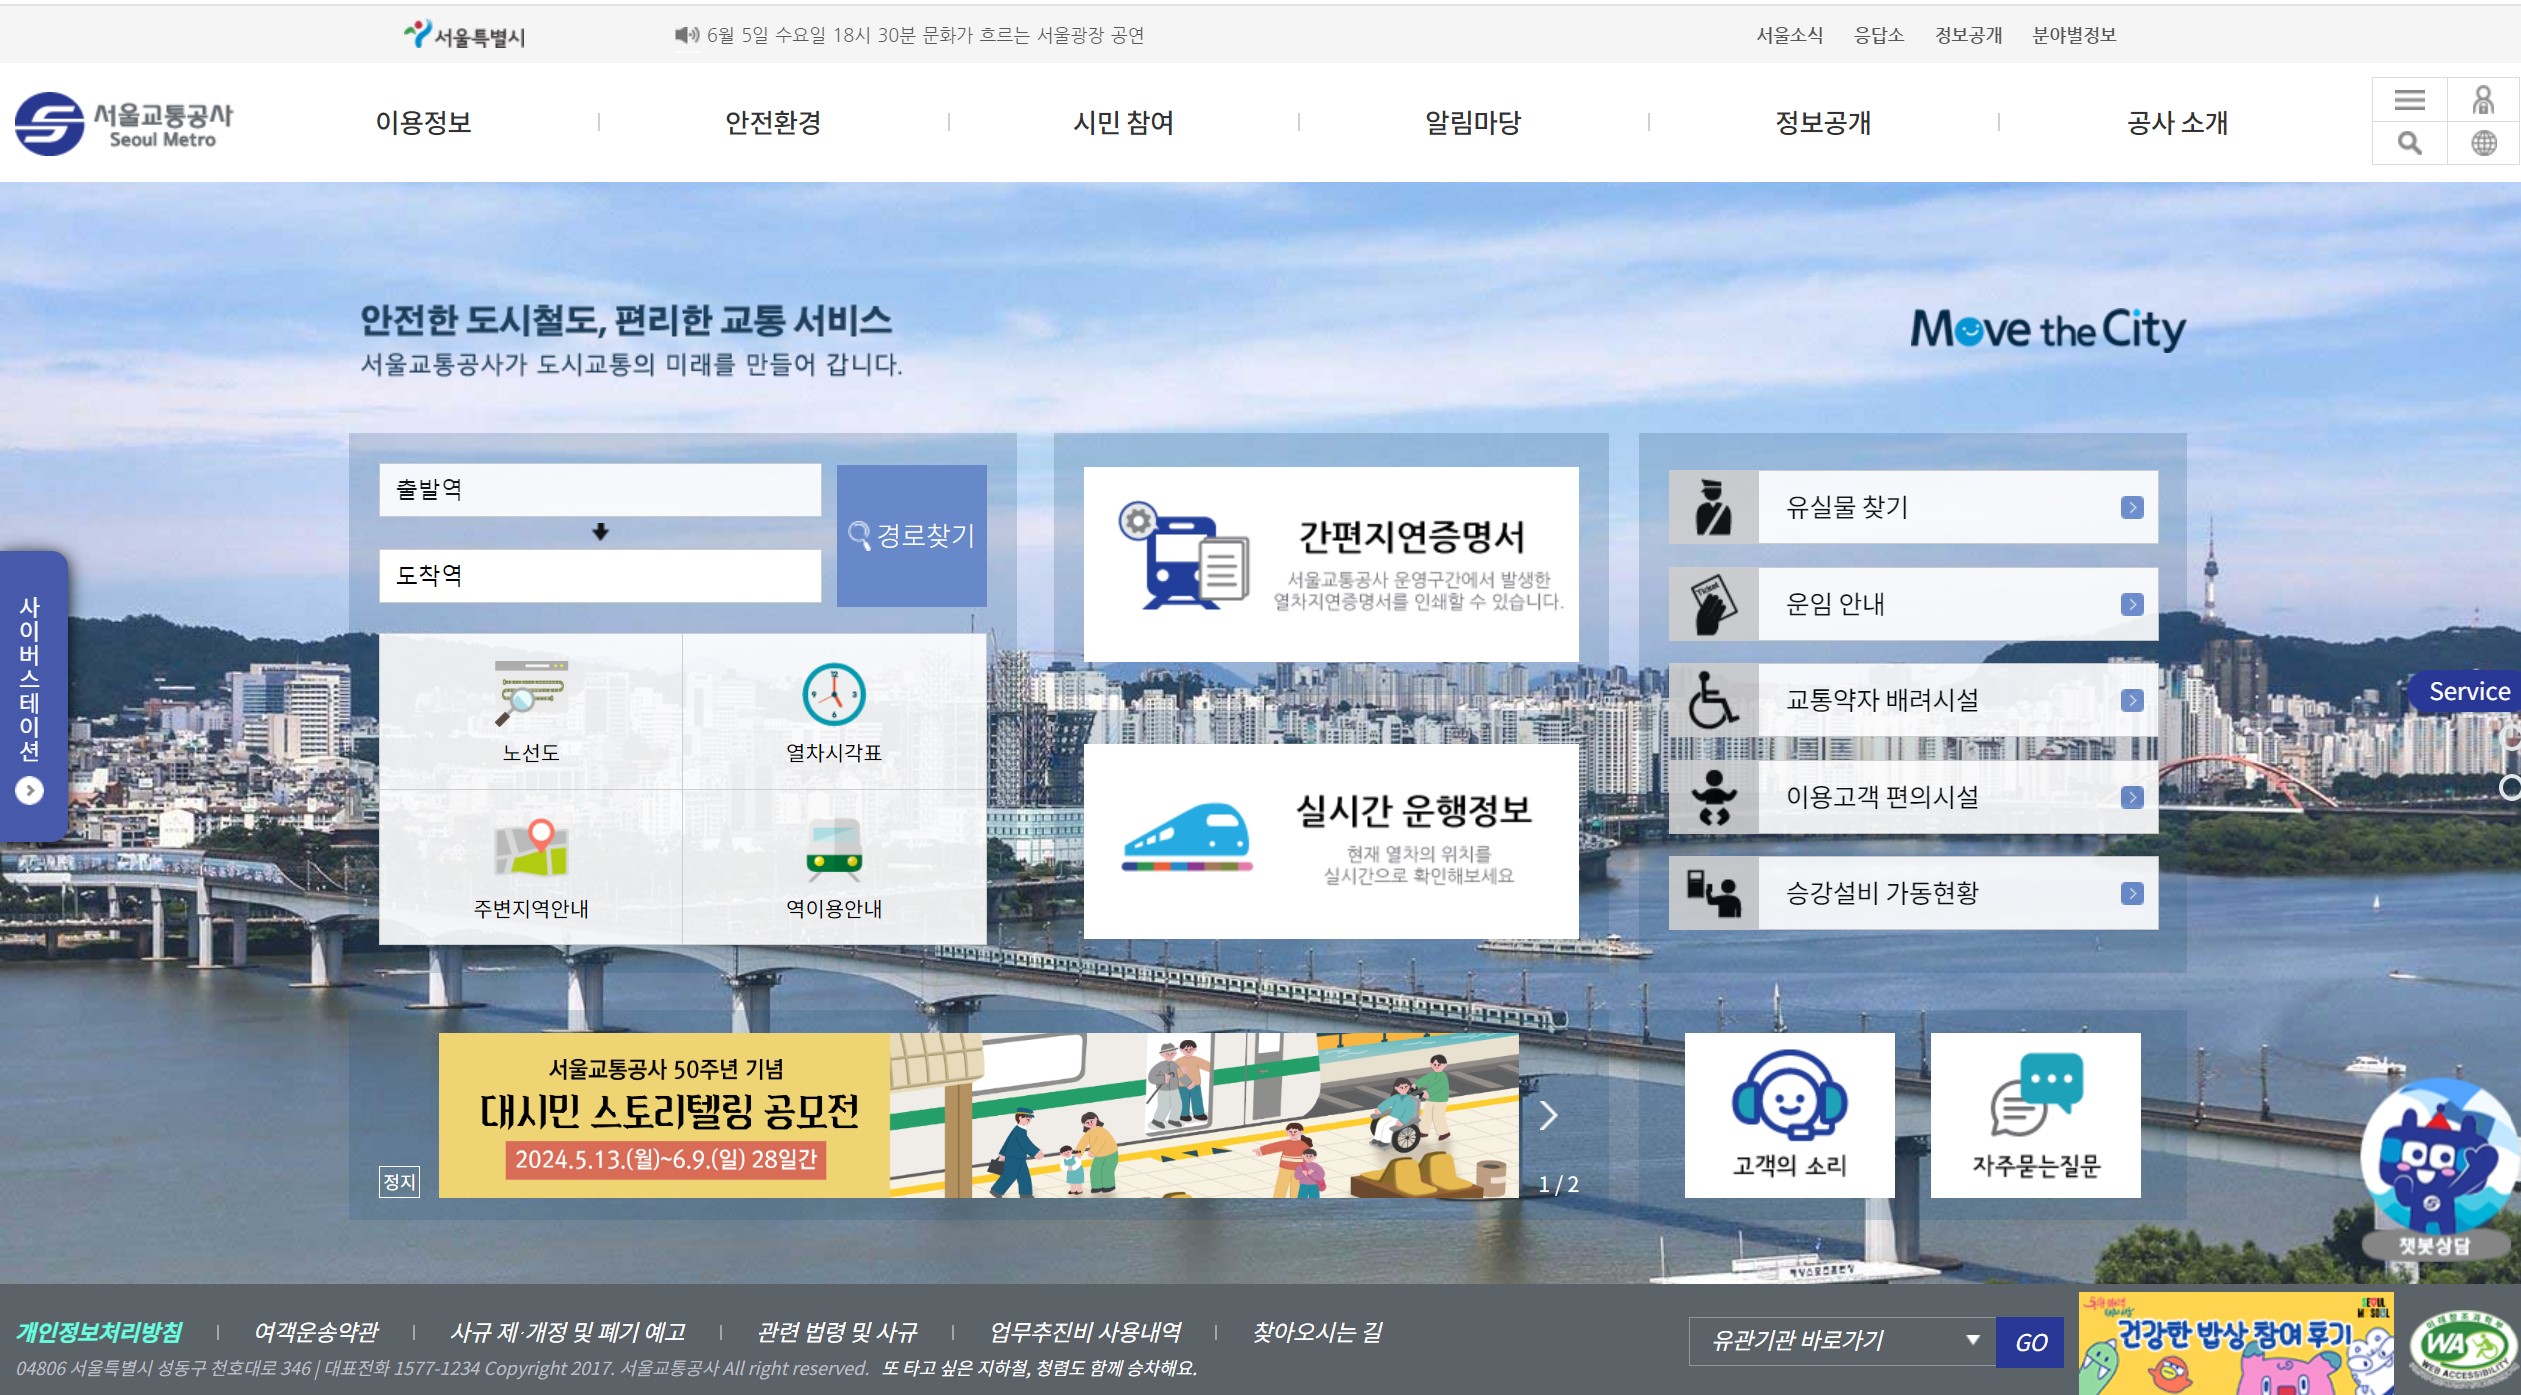The width and height of the screenshot is (2521, 1395).
Task: Open the 이용정보 main menu
Action: coord(423,123)
